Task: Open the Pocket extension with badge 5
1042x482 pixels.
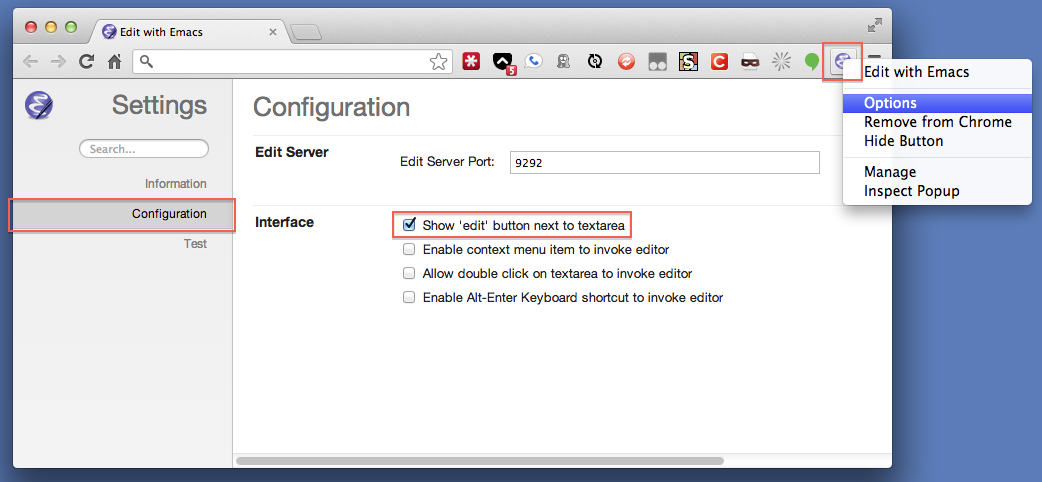Action: pyautogui.click(x=503, y=62)
